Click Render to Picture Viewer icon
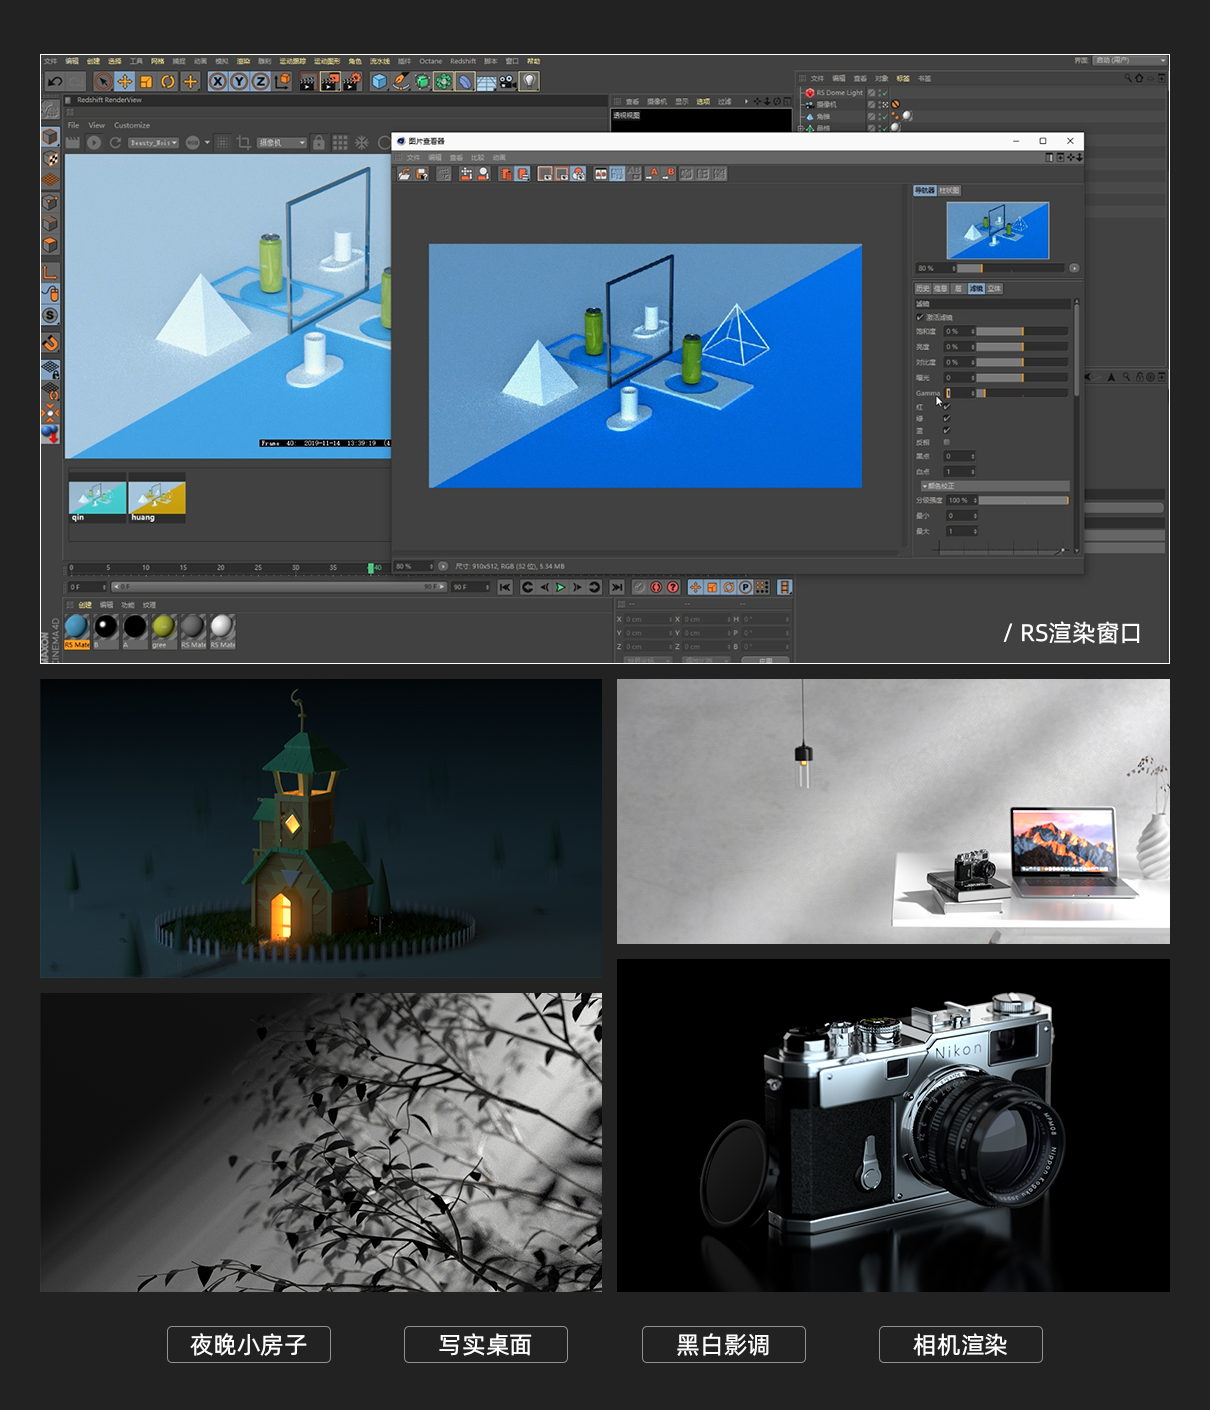This screenshot has width=1210, height=1410. tap(330, 82)
